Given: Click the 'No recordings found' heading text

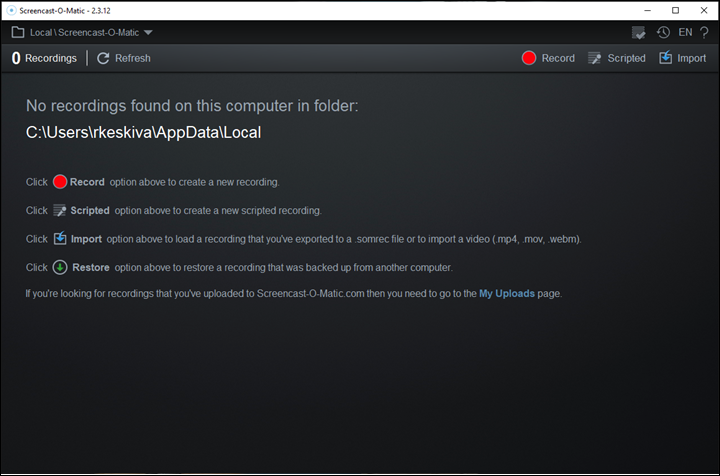Looking at the screenshot, I should (192, 106).
